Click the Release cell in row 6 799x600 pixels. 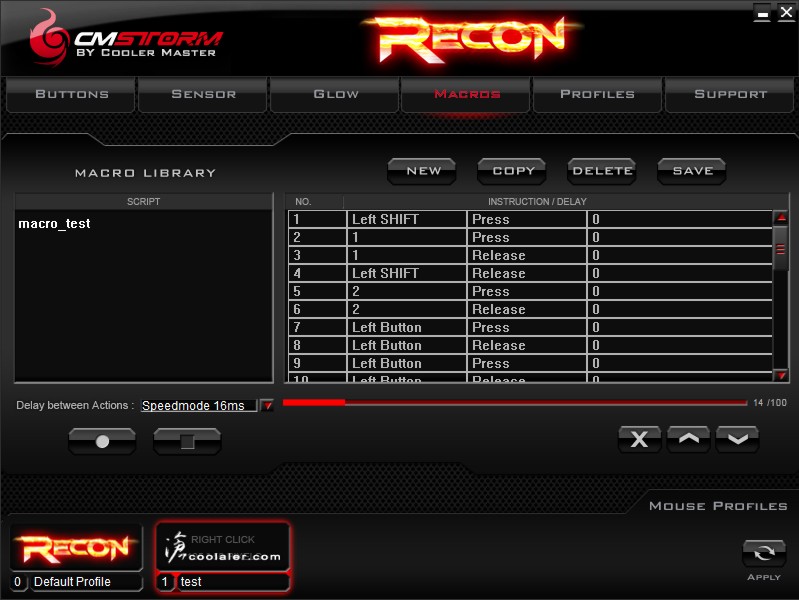coord(527,309)
